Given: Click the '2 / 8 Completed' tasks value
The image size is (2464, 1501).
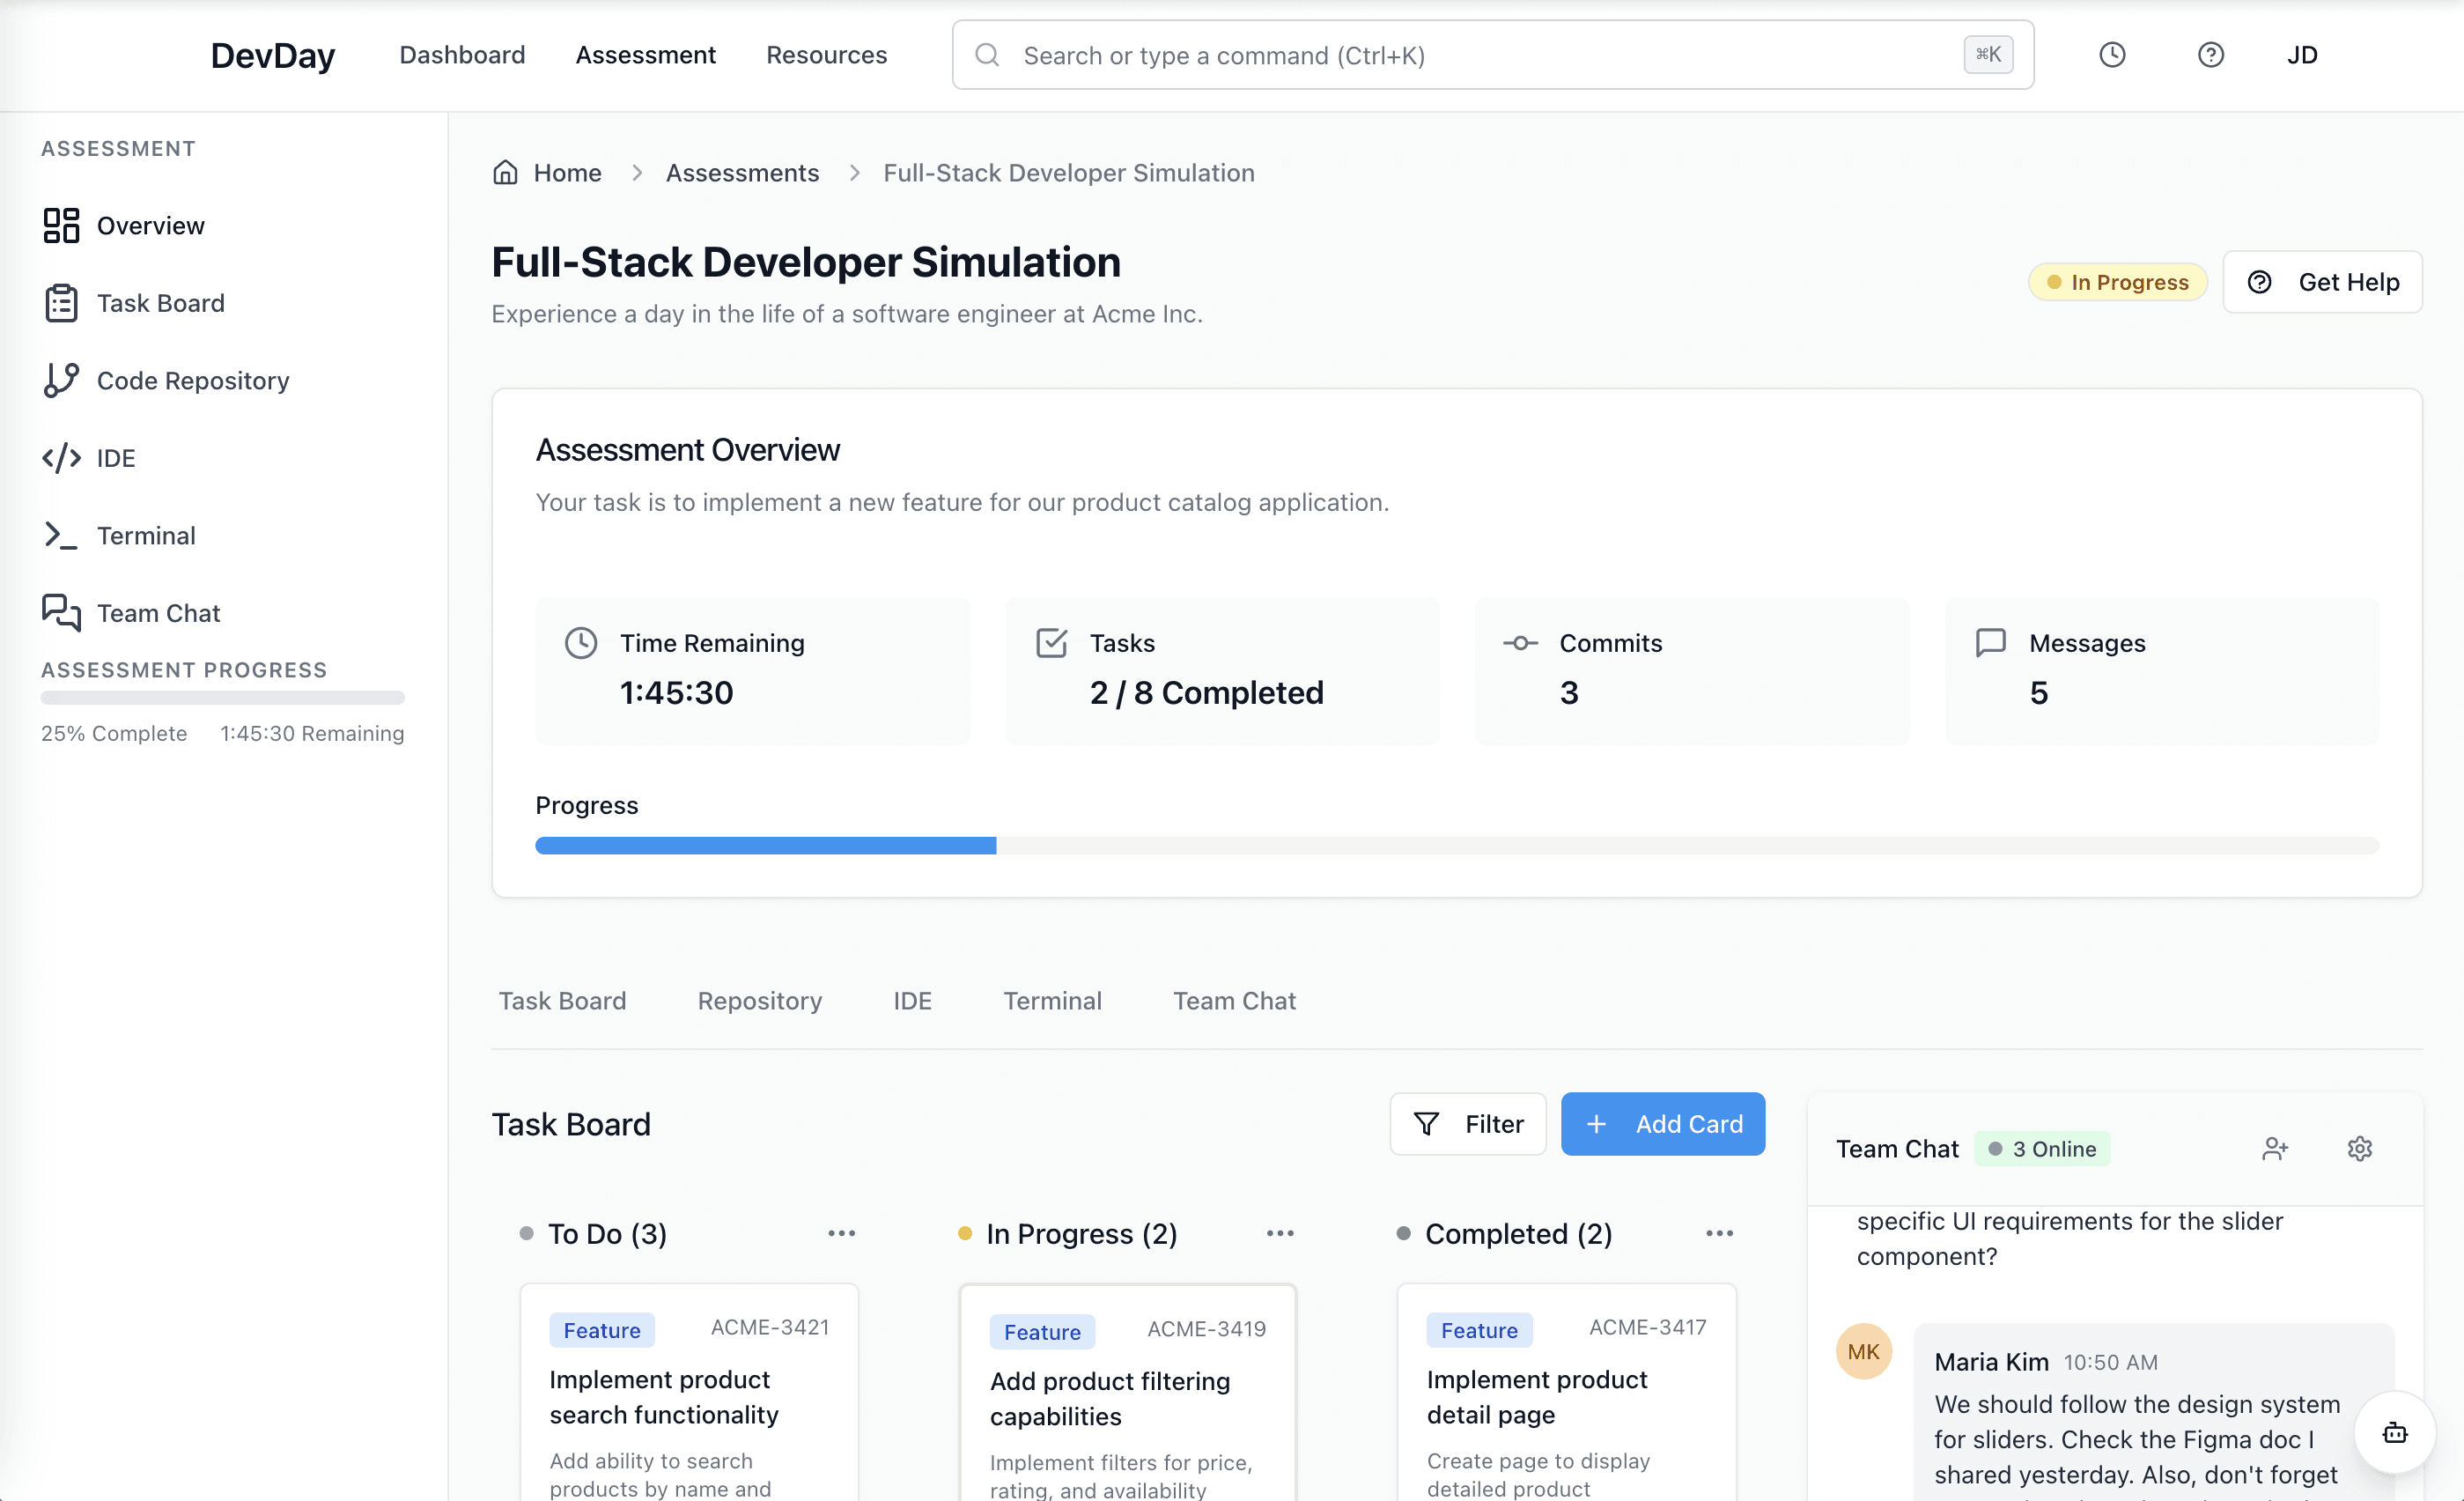Looking at the screenshot, I should [x=1207, y=692].
